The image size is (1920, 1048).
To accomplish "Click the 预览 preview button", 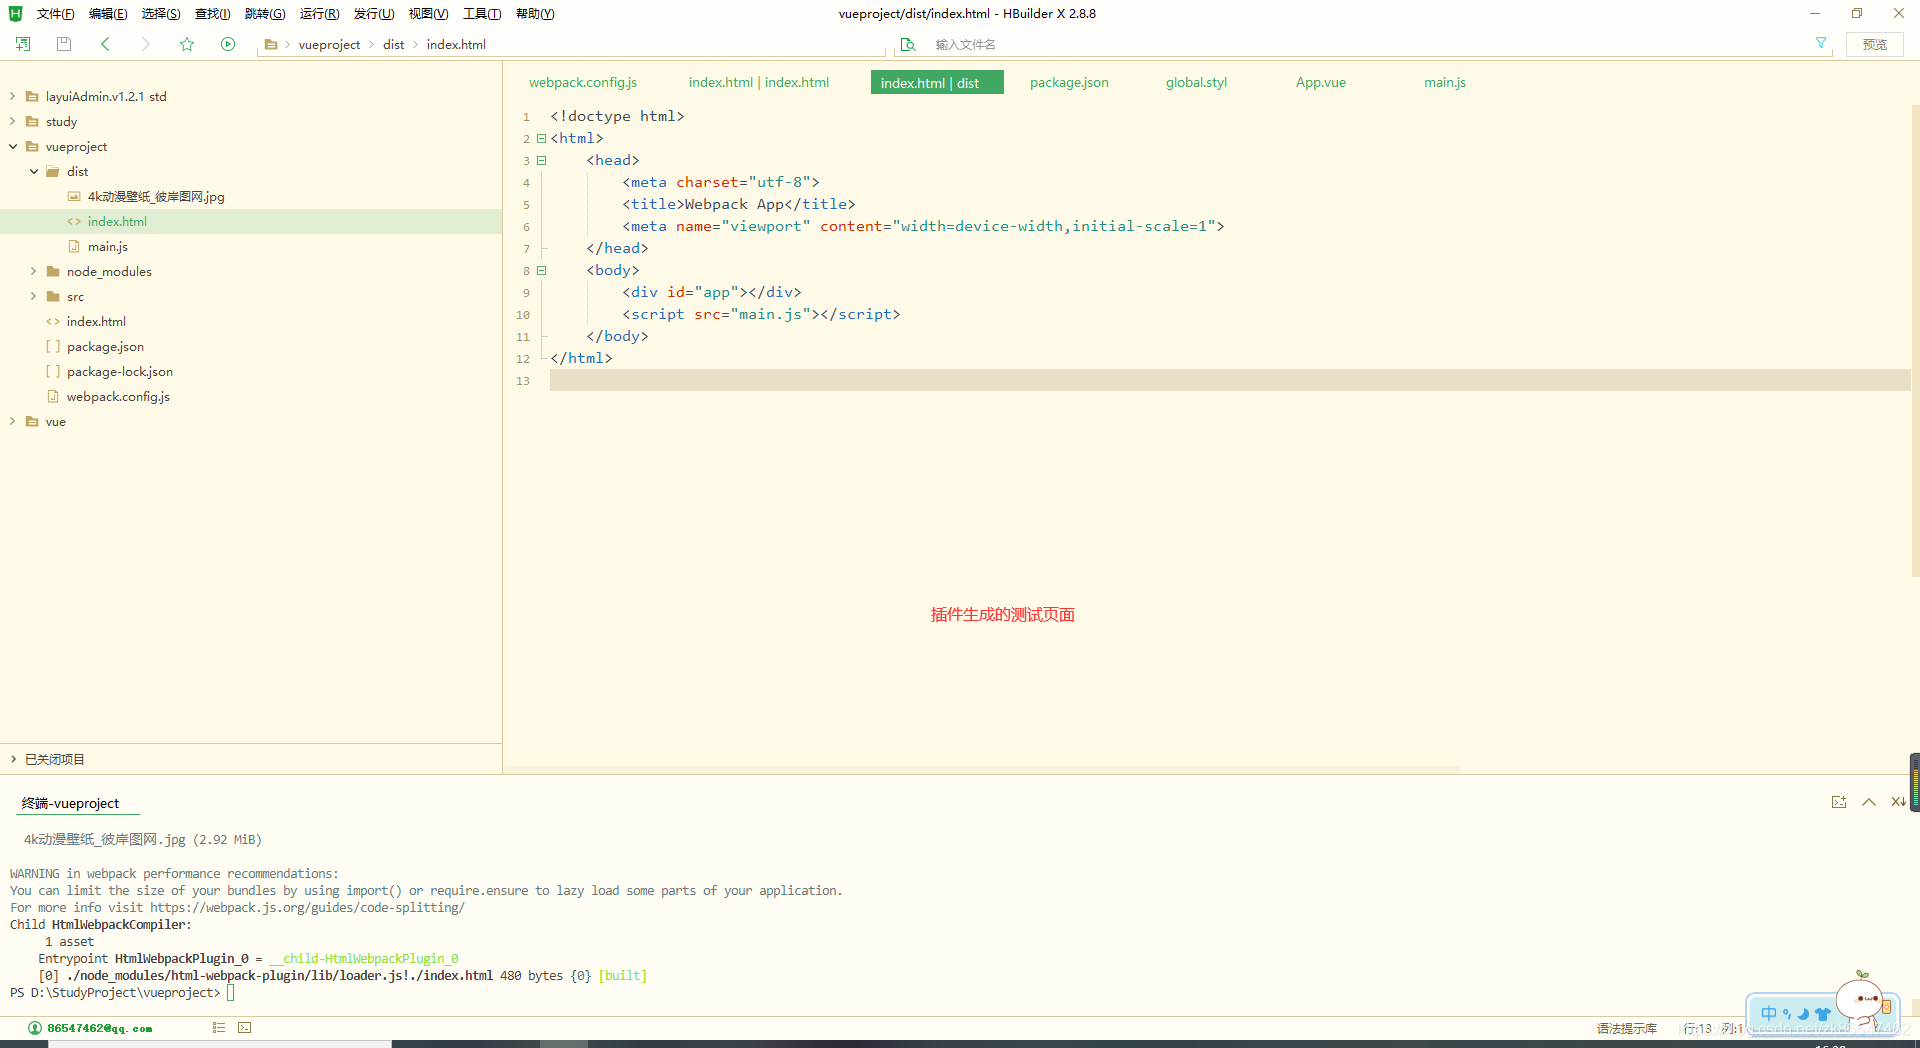I will click(x=1875, y=44).
